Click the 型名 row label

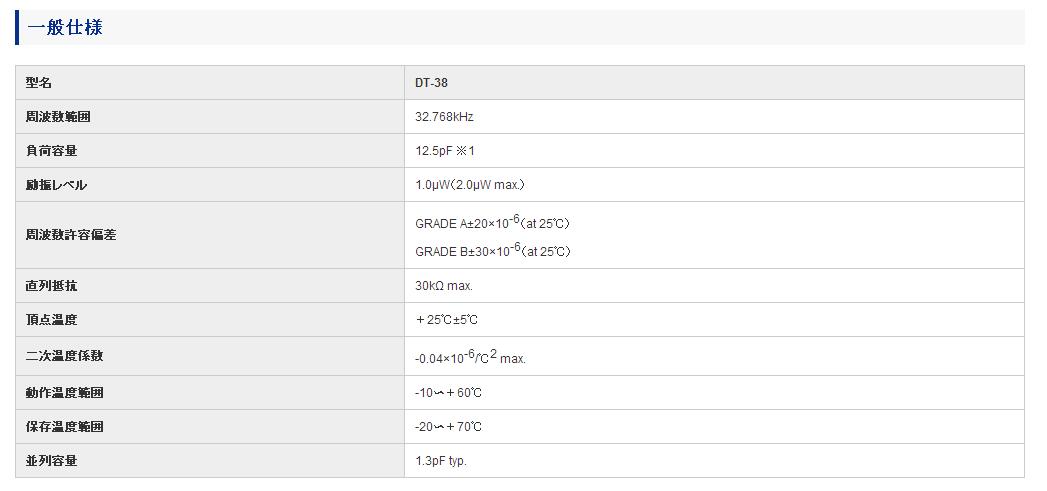[39, 83]
